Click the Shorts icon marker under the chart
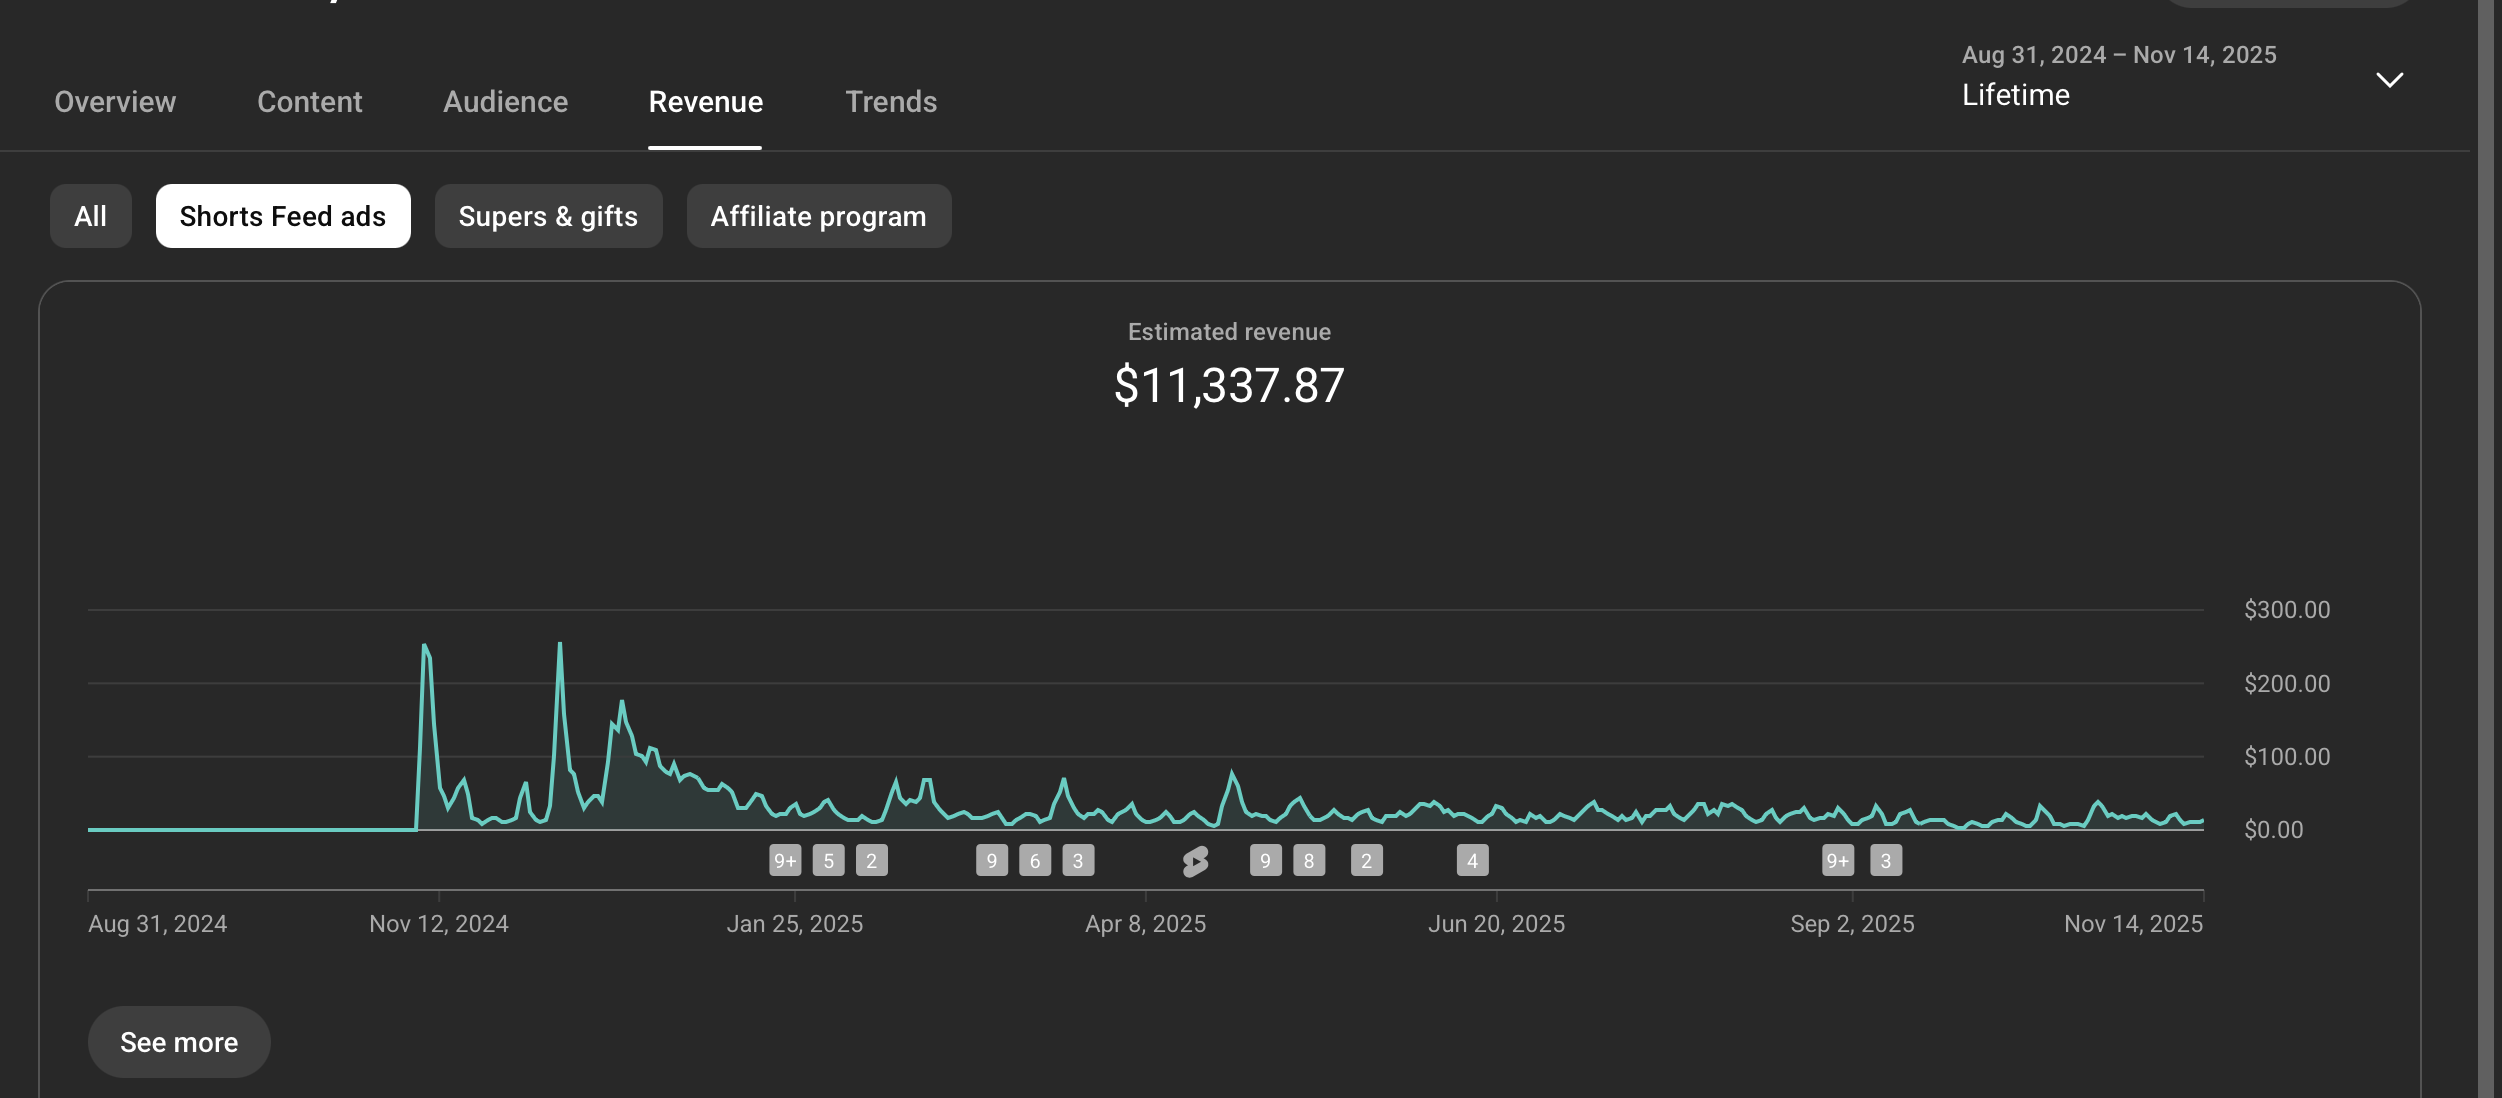 click(1195, 861)
